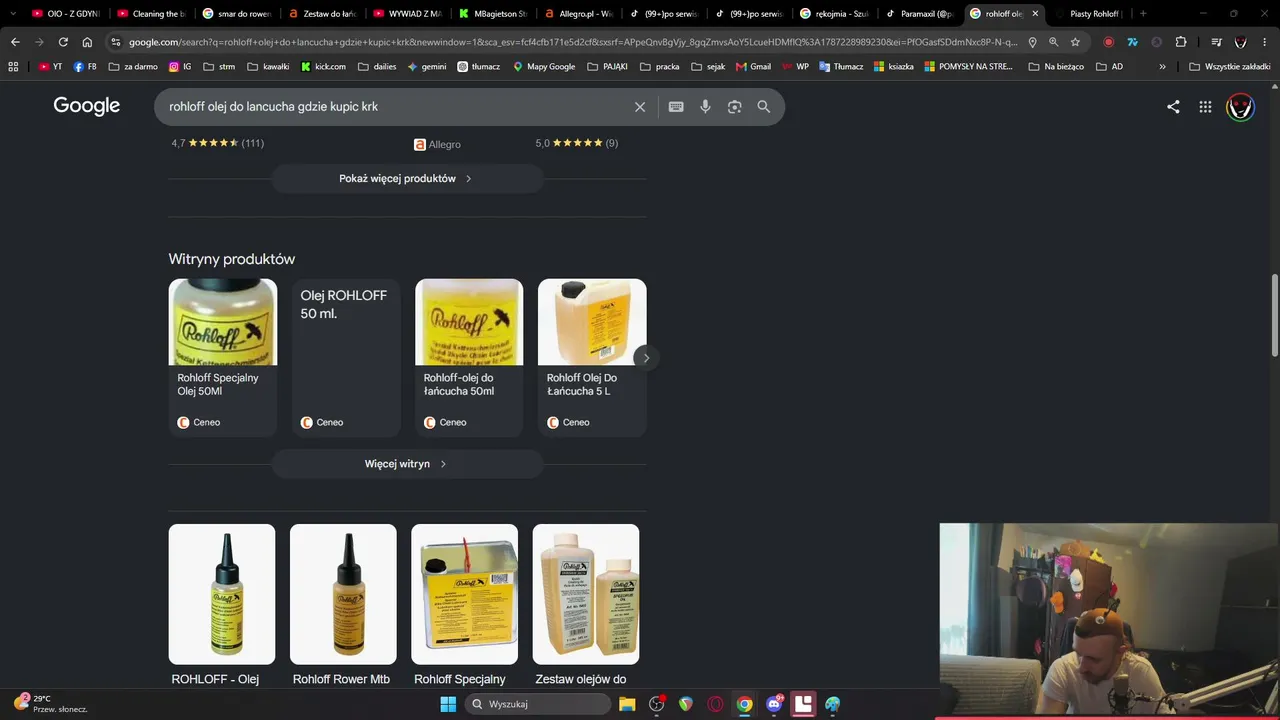This screenshot has width=1280, height=720.
Task: Open the media control playlist icon
Action: [x=1216, y=42]
